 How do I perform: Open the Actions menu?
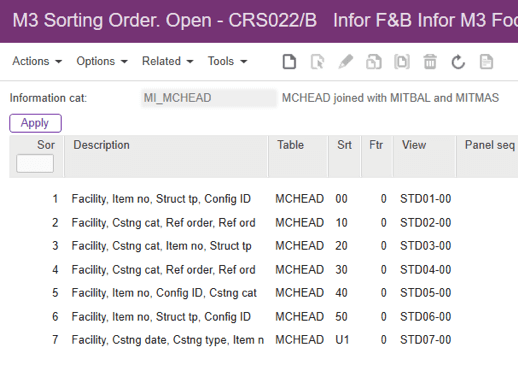click(37, 61)
